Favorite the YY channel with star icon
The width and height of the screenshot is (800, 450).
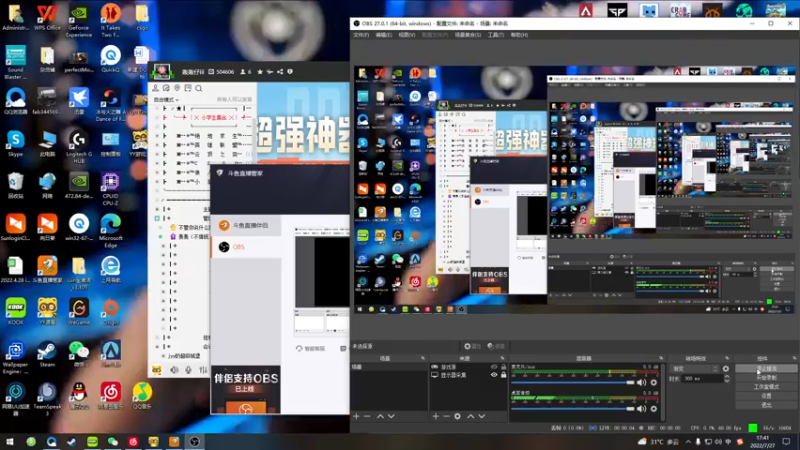pos(260,72)
